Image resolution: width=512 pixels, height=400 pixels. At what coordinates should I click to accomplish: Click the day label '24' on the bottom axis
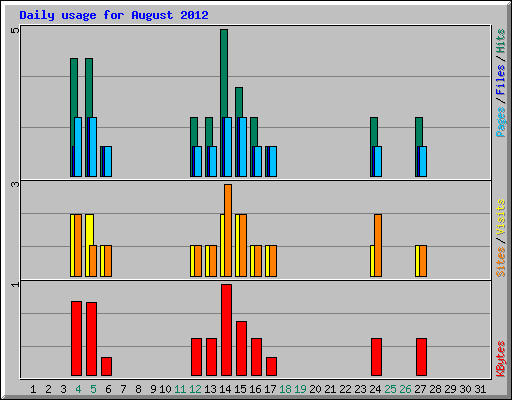(375, 389)
